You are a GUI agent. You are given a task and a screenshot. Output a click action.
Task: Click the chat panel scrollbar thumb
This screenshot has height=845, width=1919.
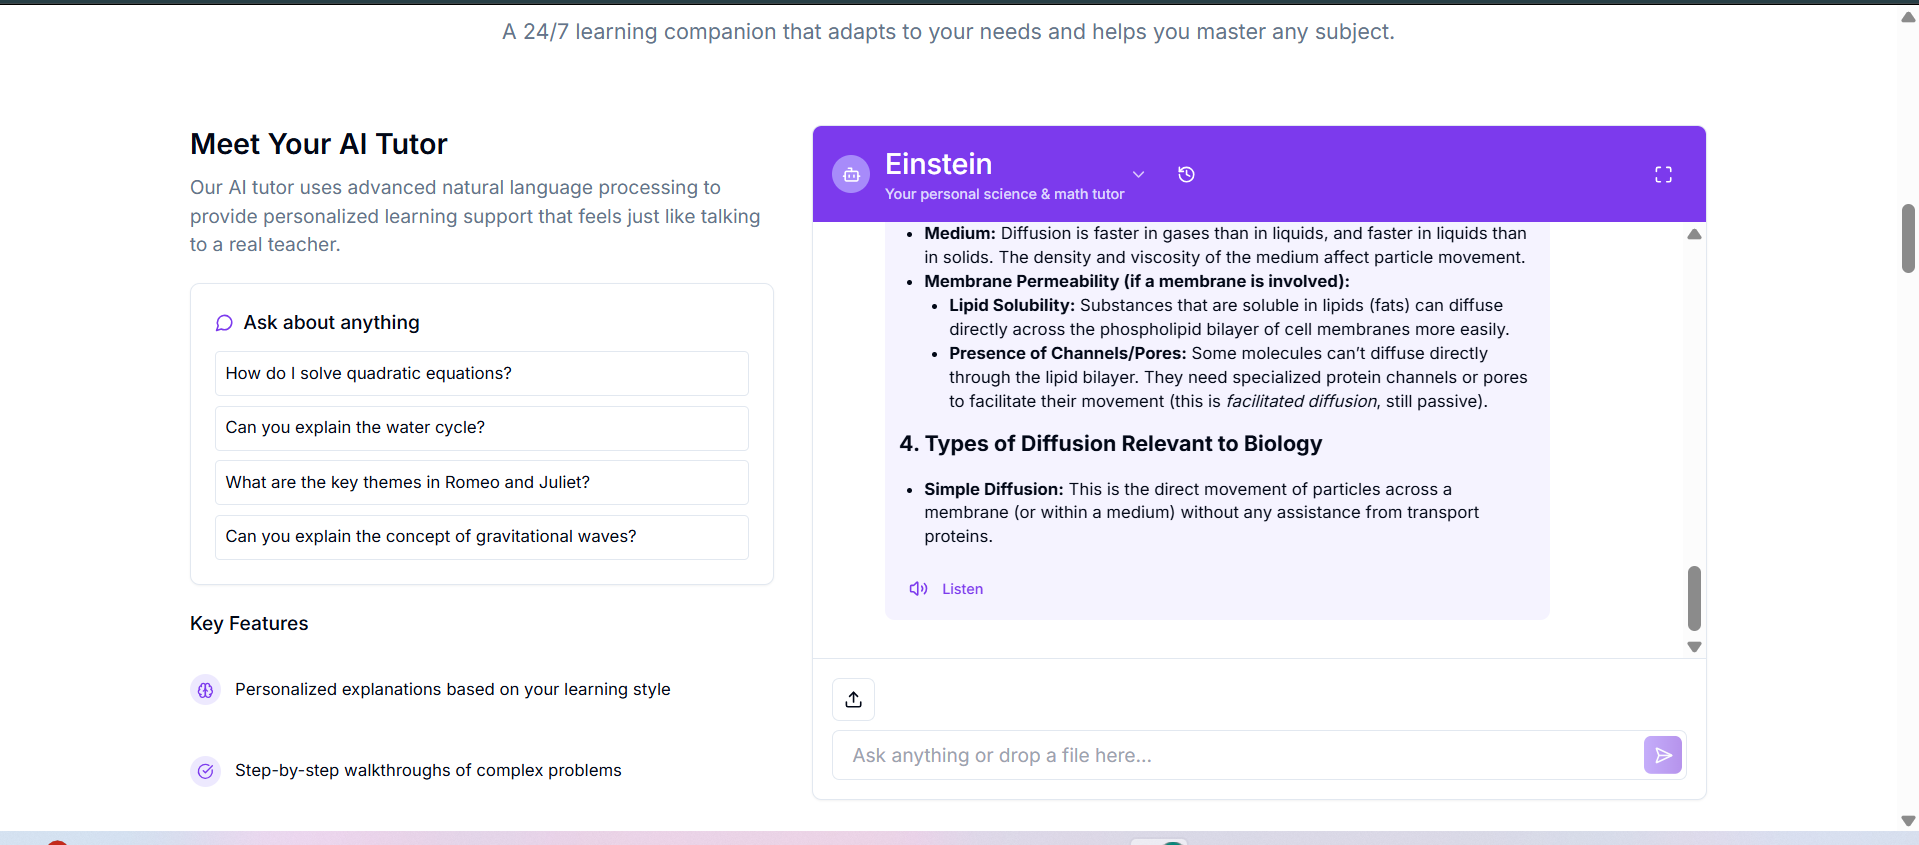[x=1694, y=598]
